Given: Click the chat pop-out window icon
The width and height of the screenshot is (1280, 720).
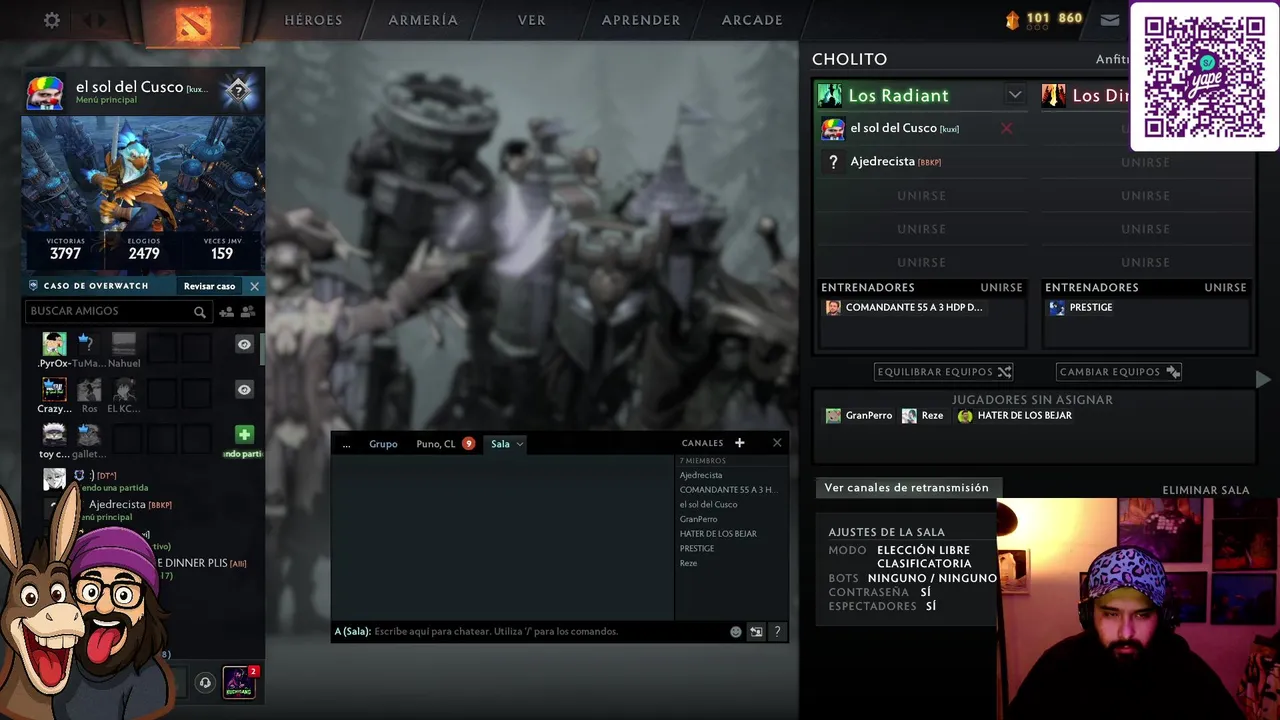Looking at the screenshot, I should coord(756,632).
